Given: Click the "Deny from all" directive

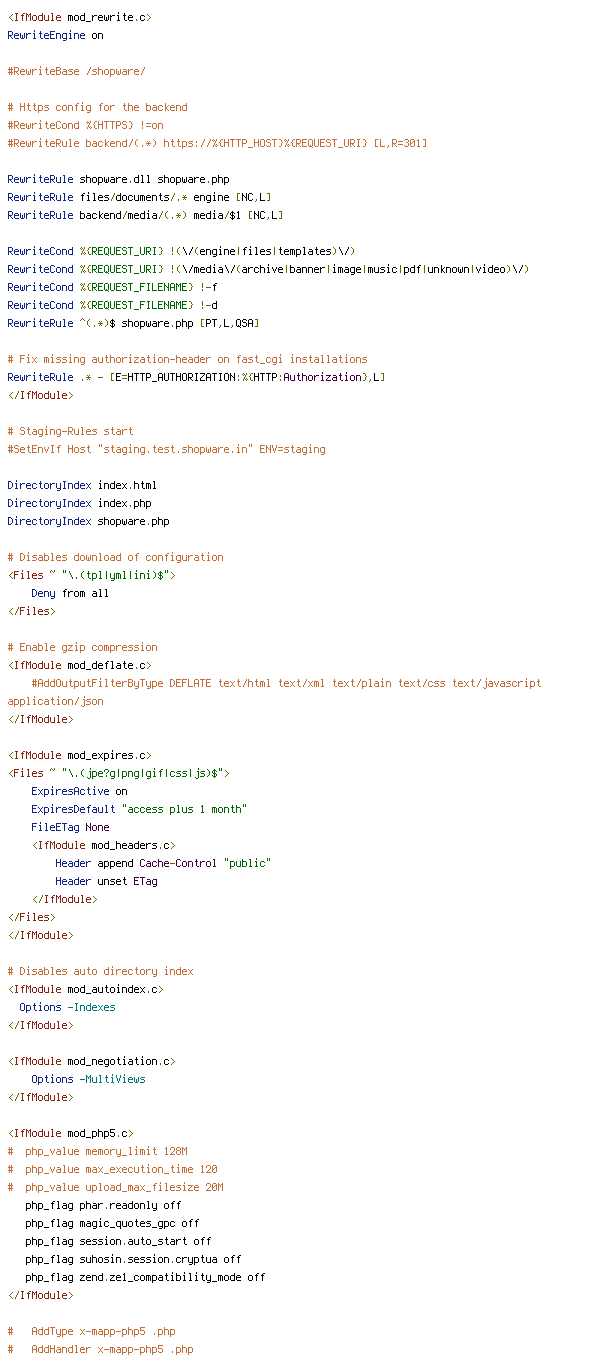Looking at the screenshot, I should (x=70, y=594).
